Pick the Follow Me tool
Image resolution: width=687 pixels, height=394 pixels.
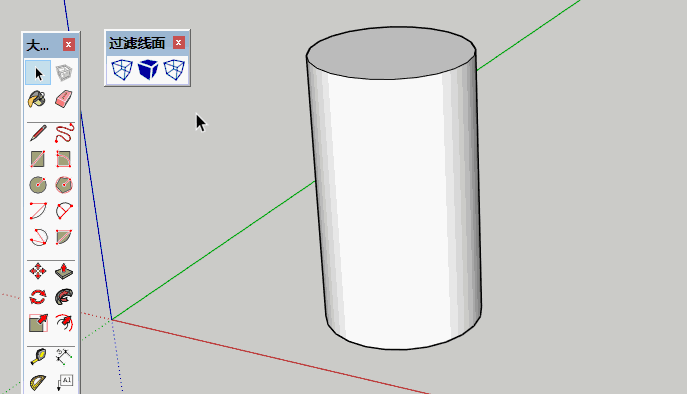pyautogui.click(x=64, y=297)
